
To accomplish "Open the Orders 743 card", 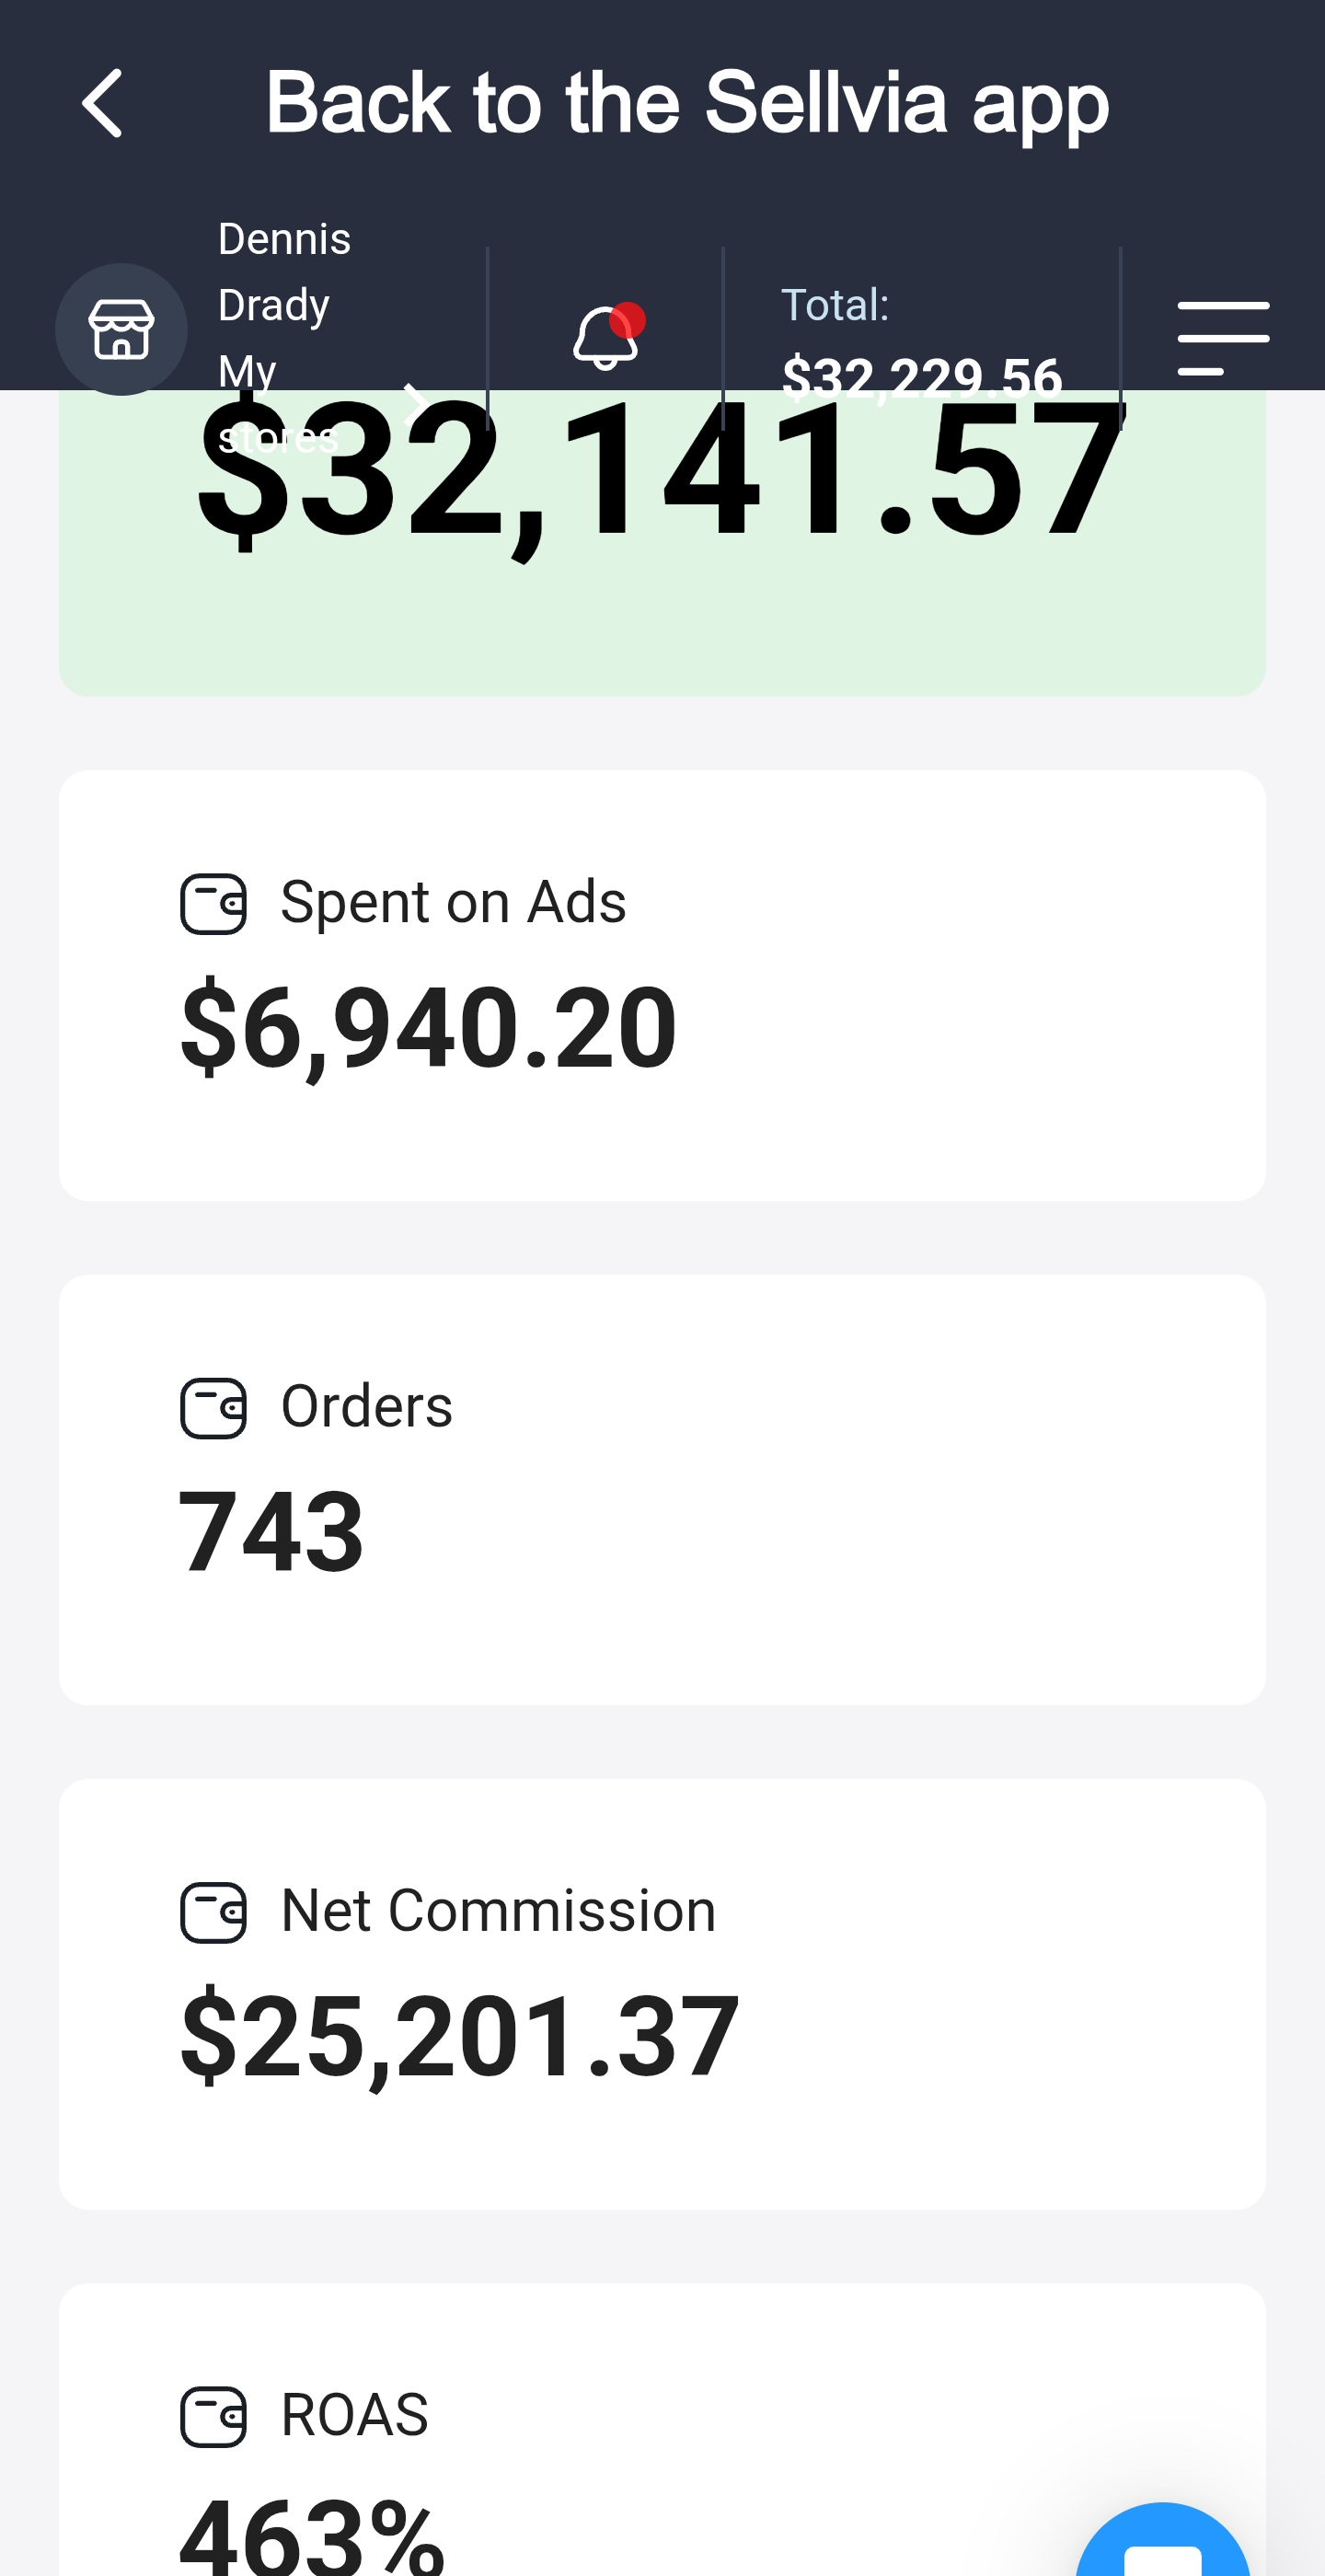I will pyautogui.click(x=662, y=1489).
